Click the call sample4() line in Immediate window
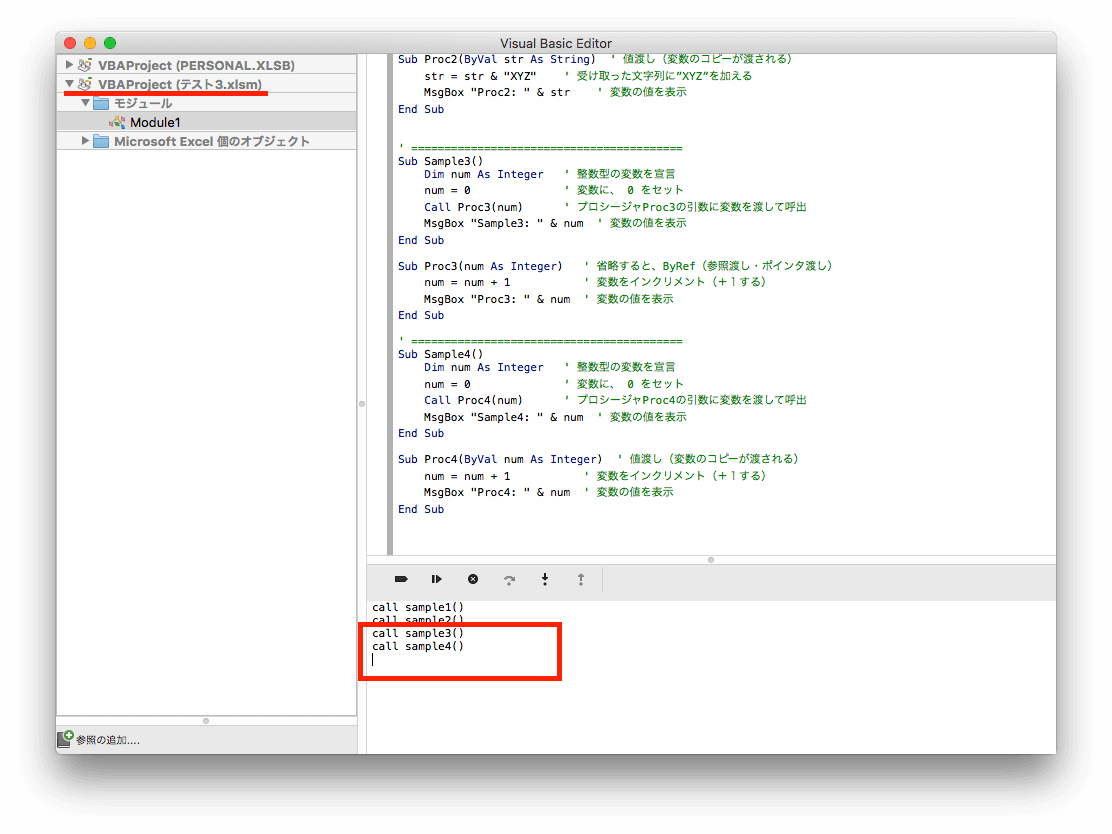 coord(418,646)
